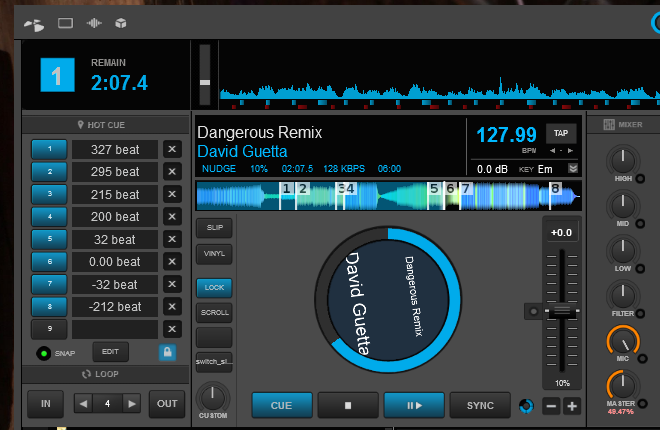Toggle VINYL mode
The image size is (660, 430).
click(x=214, y=254)
